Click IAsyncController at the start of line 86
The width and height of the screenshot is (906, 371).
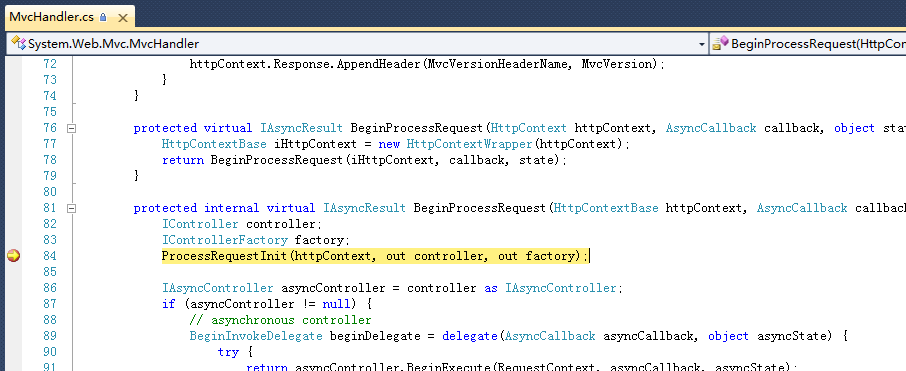(217, 288)
